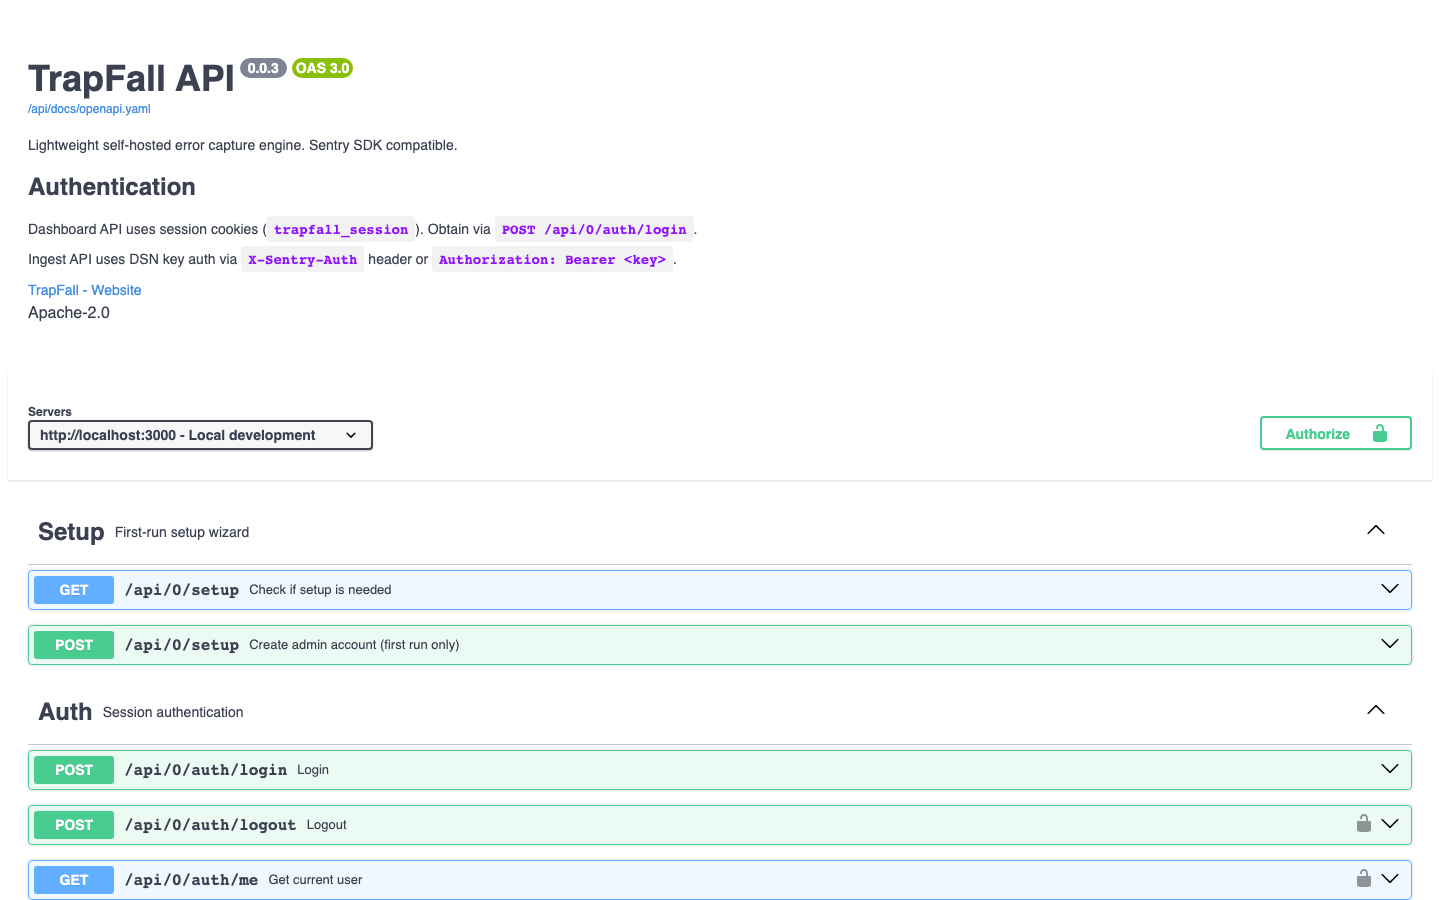Click the POST badge for Logout
This screenshot has width=1440, height=900.
pyautogui.click(x=74, y=825)
